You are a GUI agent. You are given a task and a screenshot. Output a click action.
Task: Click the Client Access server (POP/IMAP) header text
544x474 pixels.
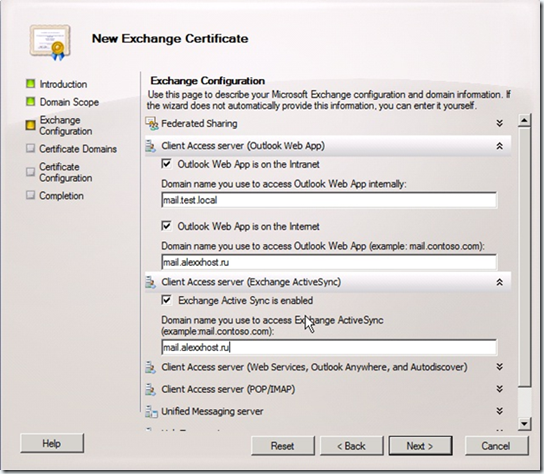pyautogui.click(x=228, y=389)
